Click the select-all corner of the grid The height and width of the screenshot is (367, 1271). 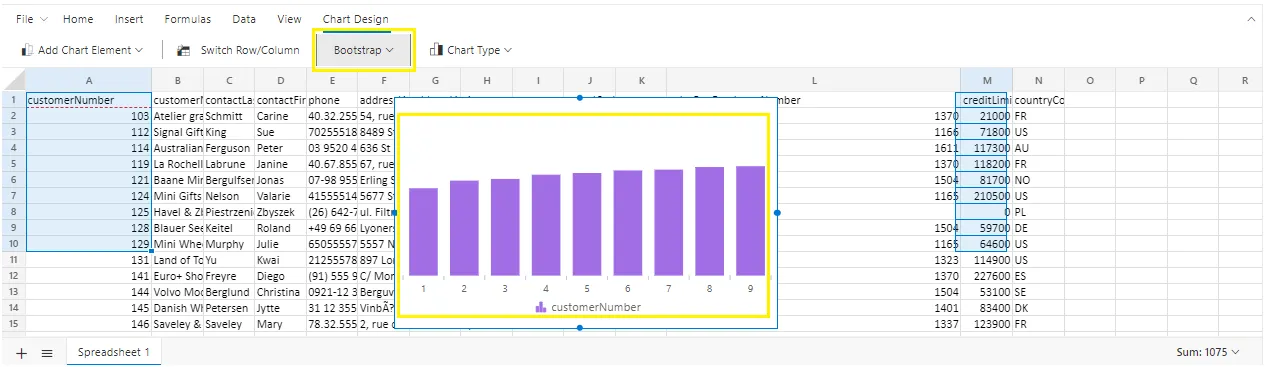(x=13, y=80)
